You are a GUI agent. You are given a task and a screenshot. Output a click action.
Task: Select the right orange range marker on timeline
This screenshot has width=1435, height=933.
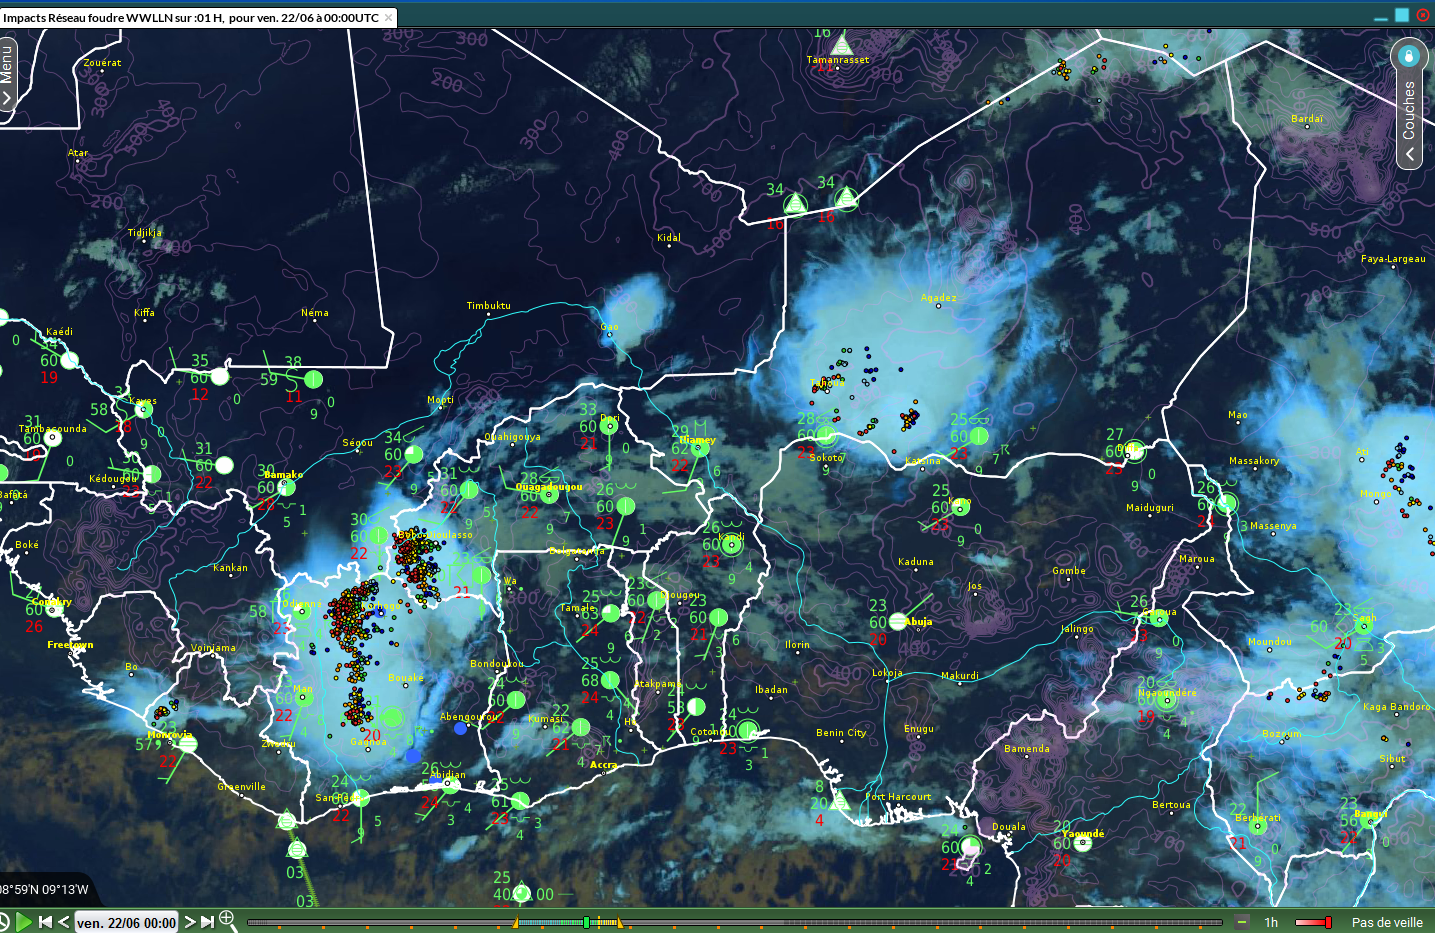[x=619, y=922]
